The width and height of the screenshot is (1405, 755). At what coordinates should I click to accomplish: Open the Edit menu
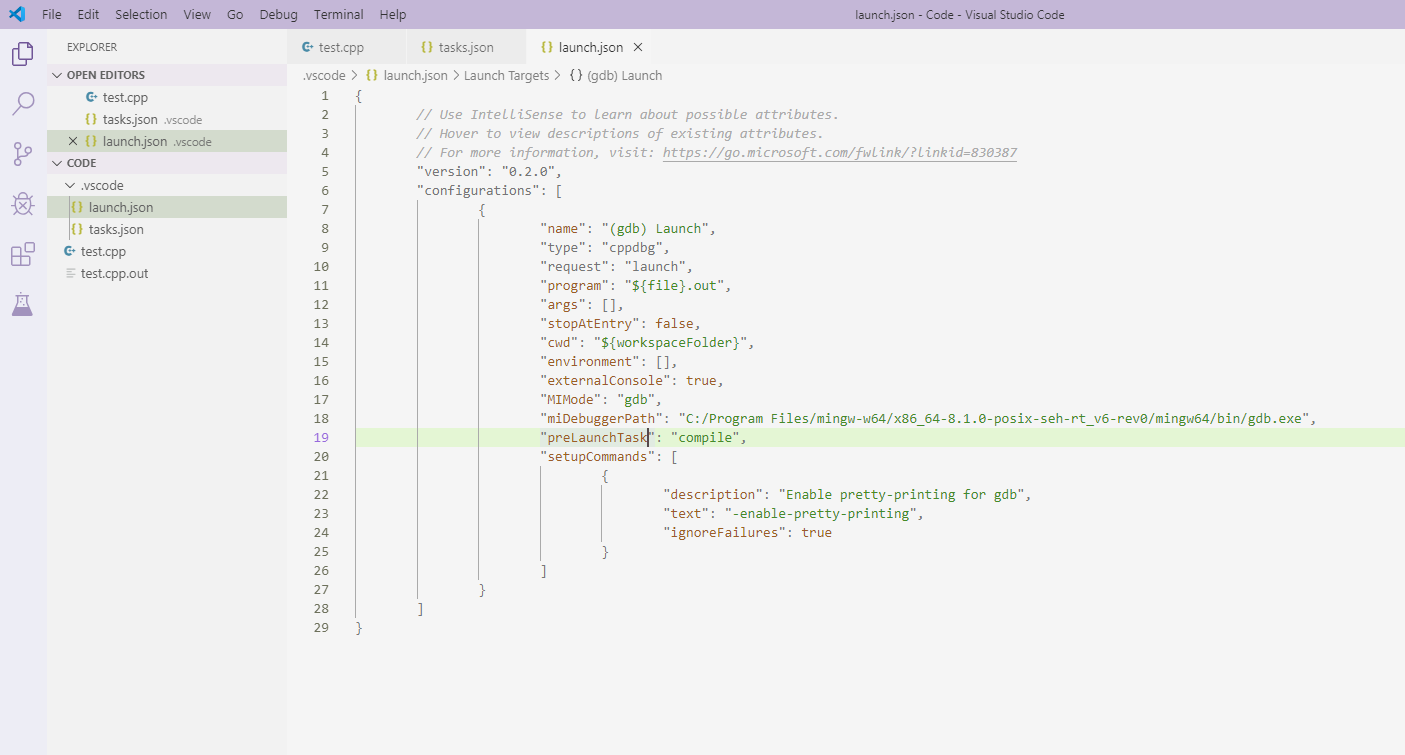pyautogui.click(x=88, y=15)
